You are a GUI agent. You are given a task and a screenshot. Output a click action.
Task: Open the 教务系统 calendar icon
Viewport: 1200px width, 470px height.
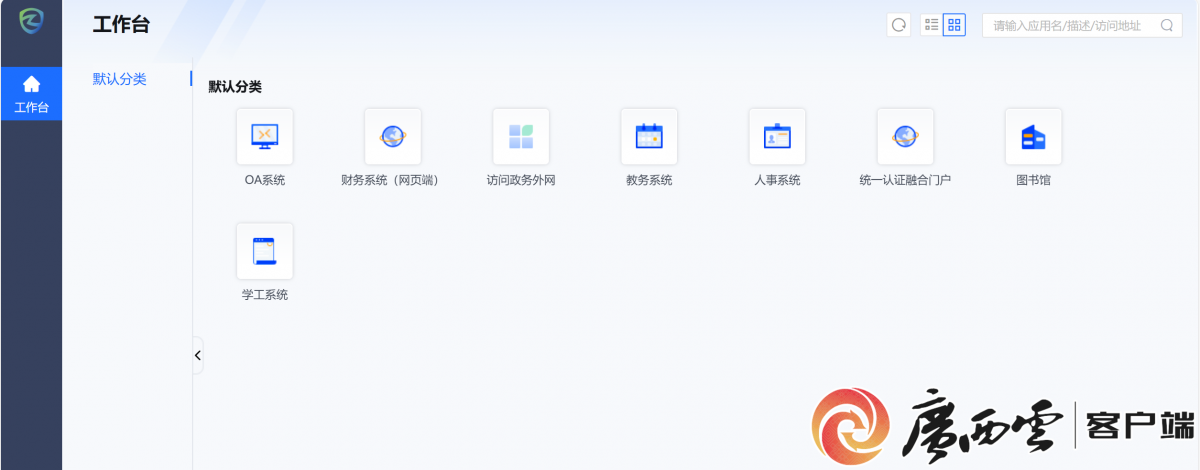point(649,136)
